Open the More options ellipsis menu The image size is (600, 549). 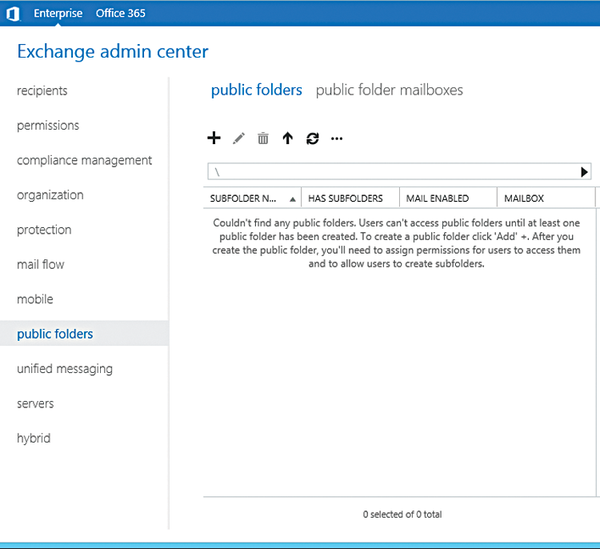[x=337, y=138]
